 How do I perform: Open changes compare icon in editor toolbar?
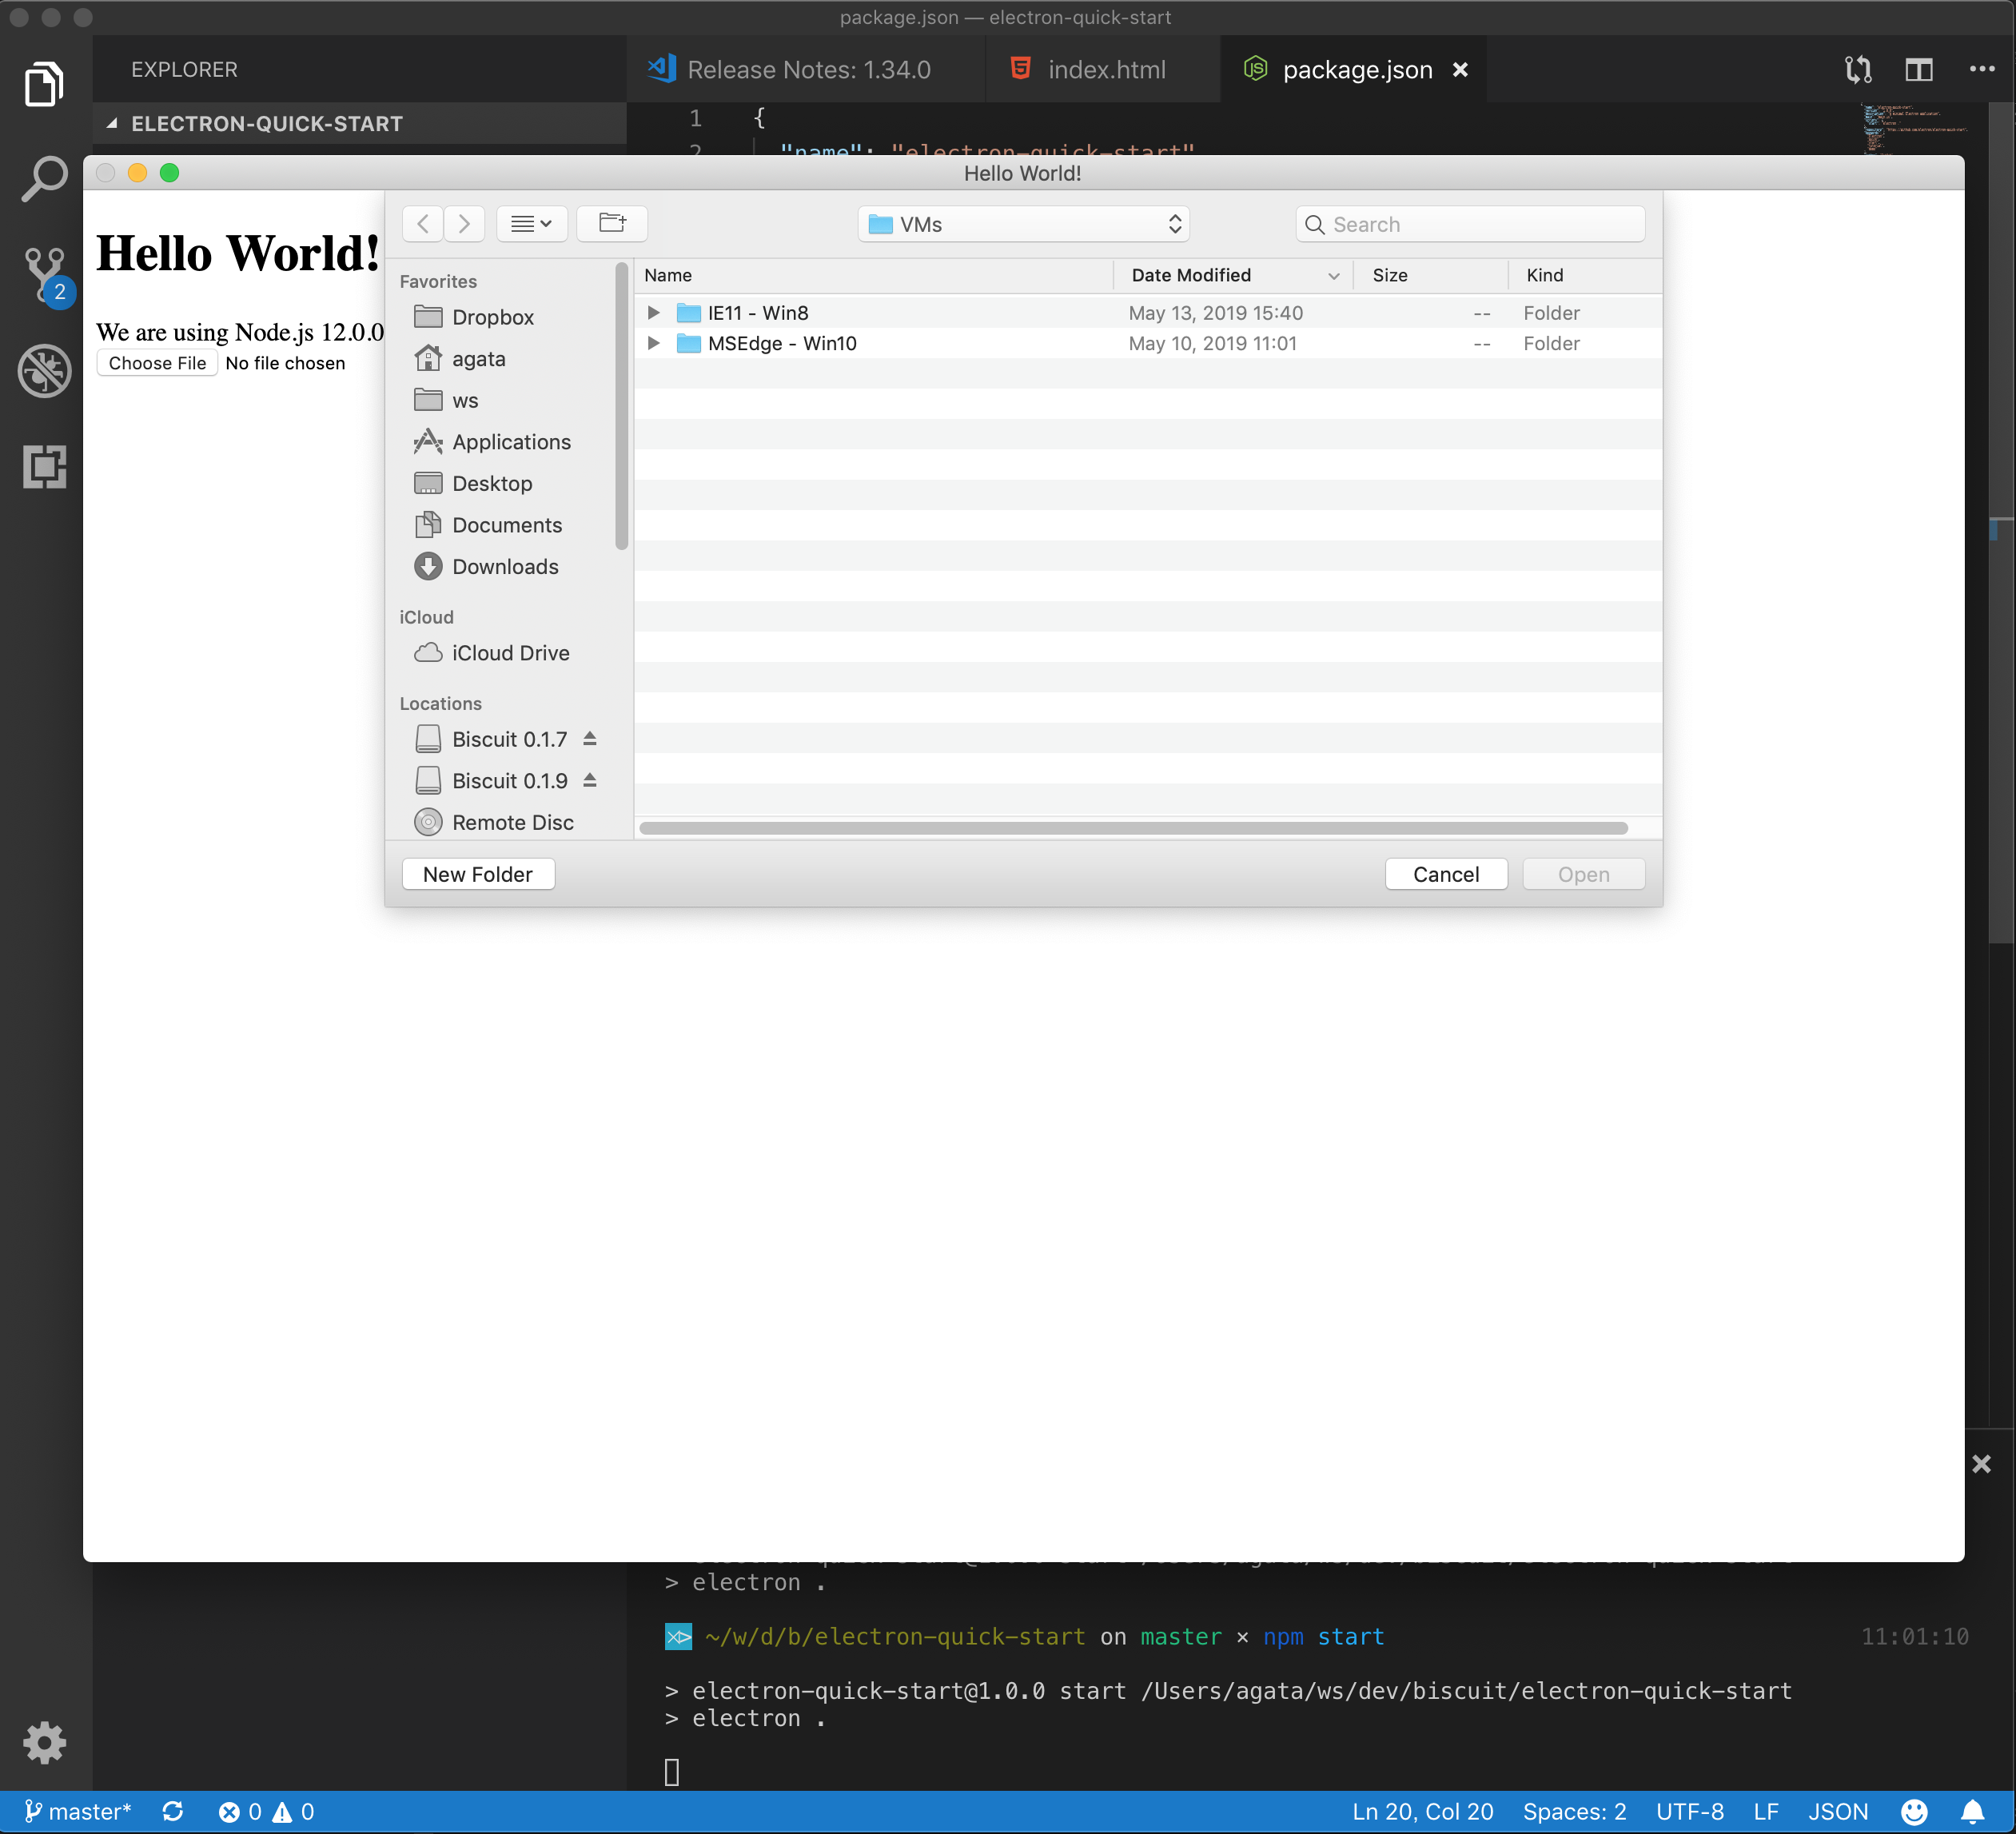tap(1858, 70)
